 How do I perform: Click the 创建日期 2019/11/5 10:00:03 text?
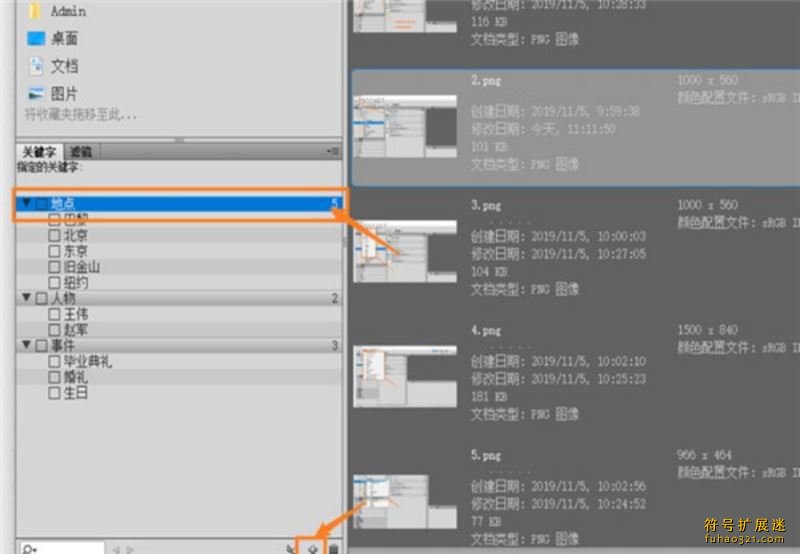click(x=558, y=236)
